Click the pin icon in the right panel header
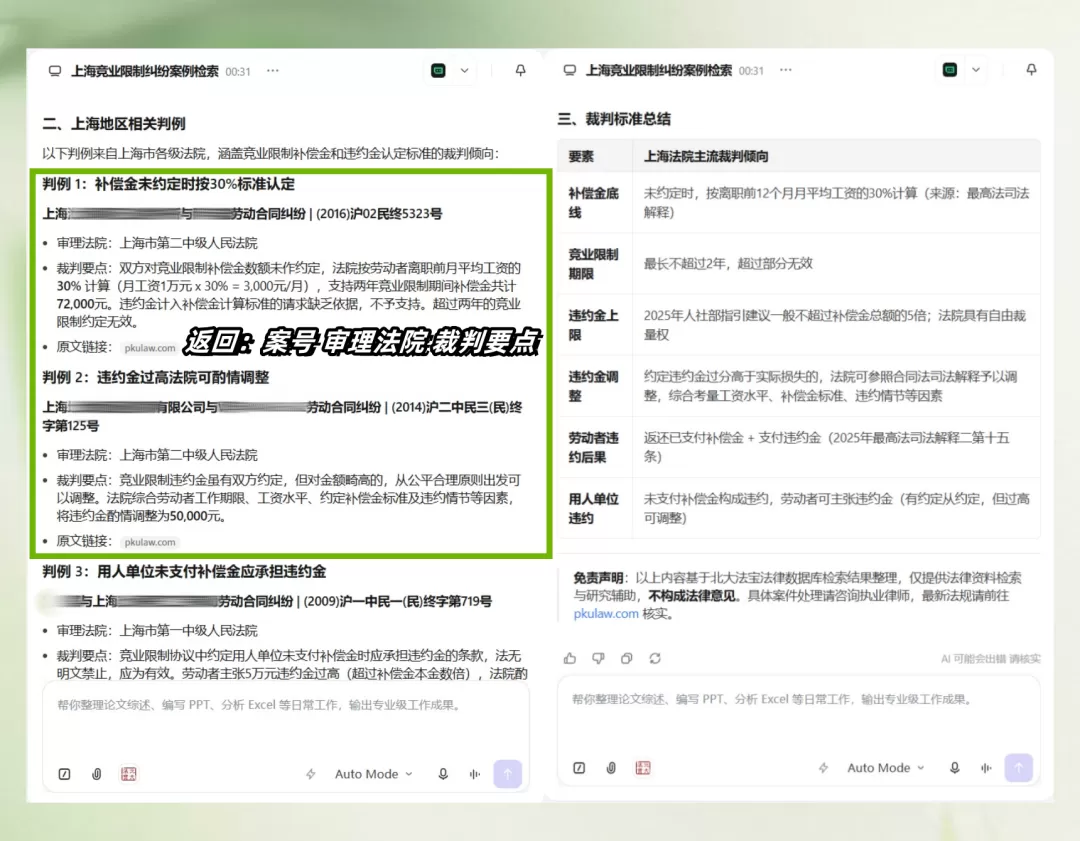This screenshot has width=1080, height=841. (1031, 70)
